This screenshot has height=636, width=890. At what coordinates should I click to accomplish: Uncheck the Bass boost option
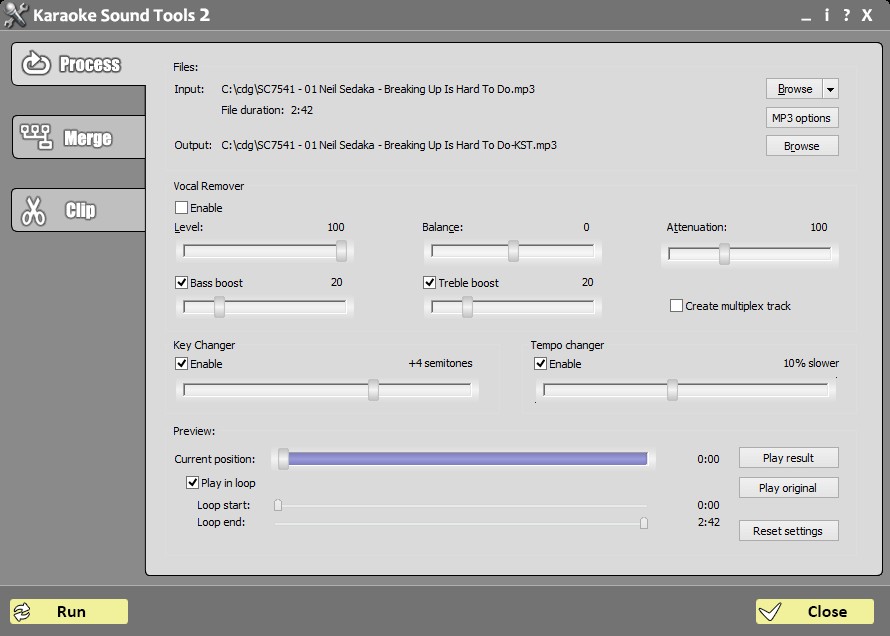181,282
